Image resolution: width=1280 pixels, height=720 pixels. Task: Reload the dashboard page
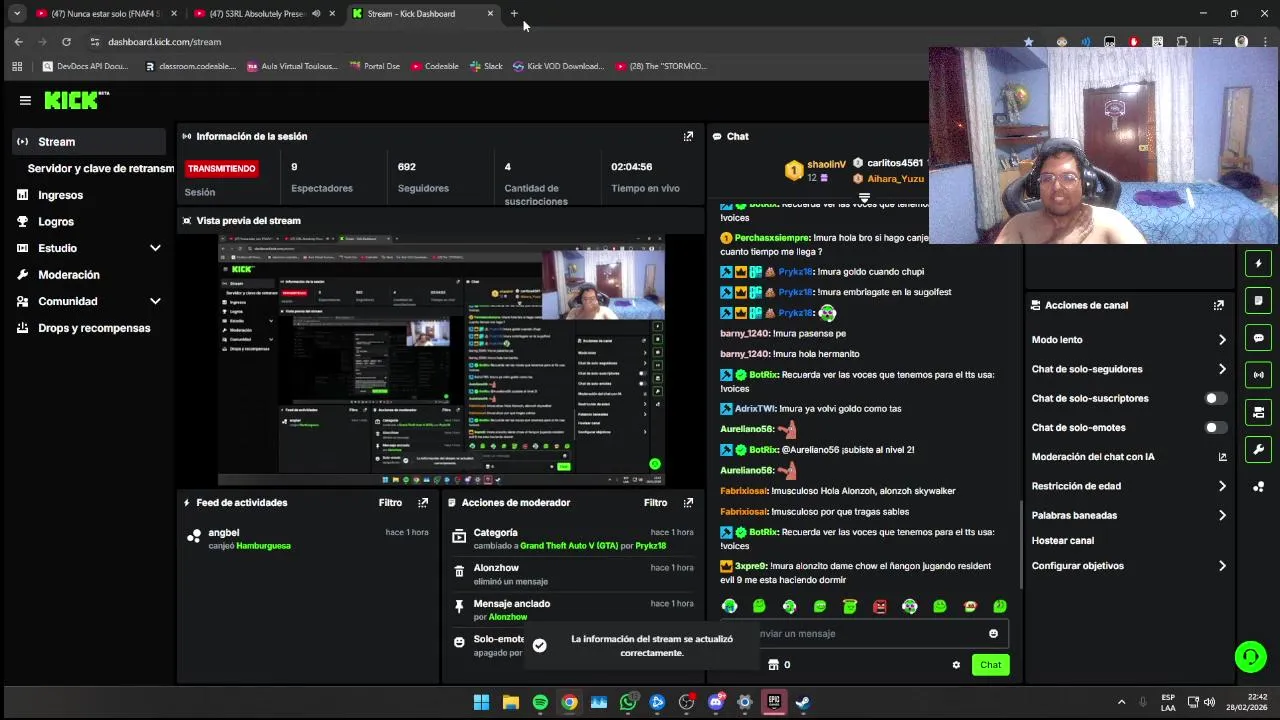pyautogui.click(x=66, y=42)
